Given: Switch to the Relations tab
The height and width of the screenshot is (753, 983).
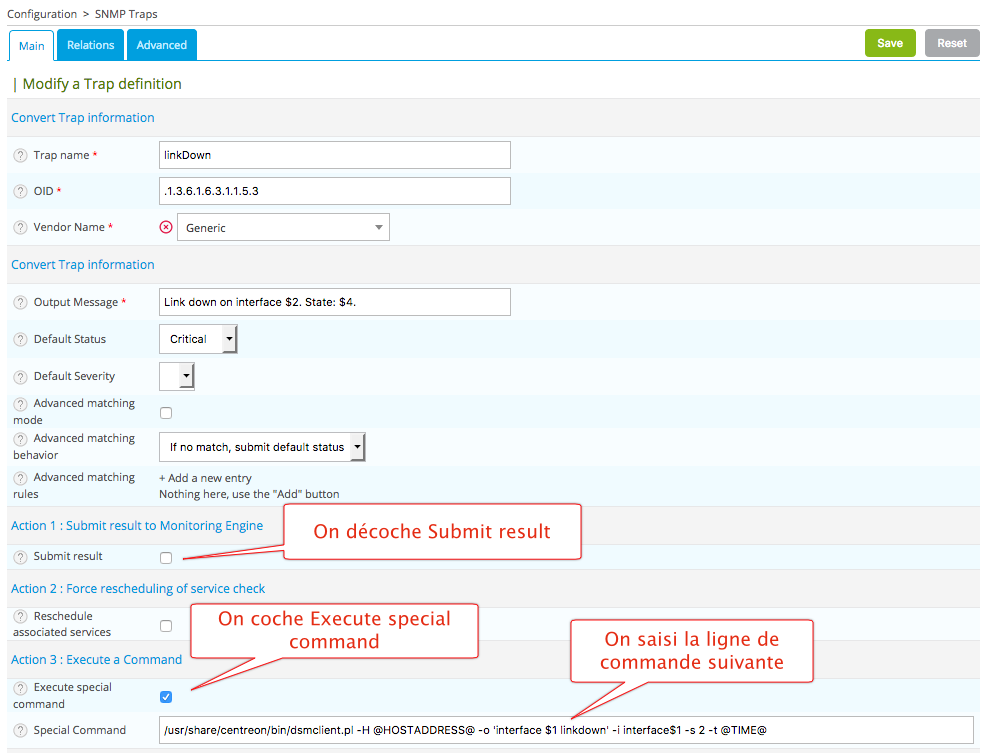Looking at the screenshot, I should [91, 45].
